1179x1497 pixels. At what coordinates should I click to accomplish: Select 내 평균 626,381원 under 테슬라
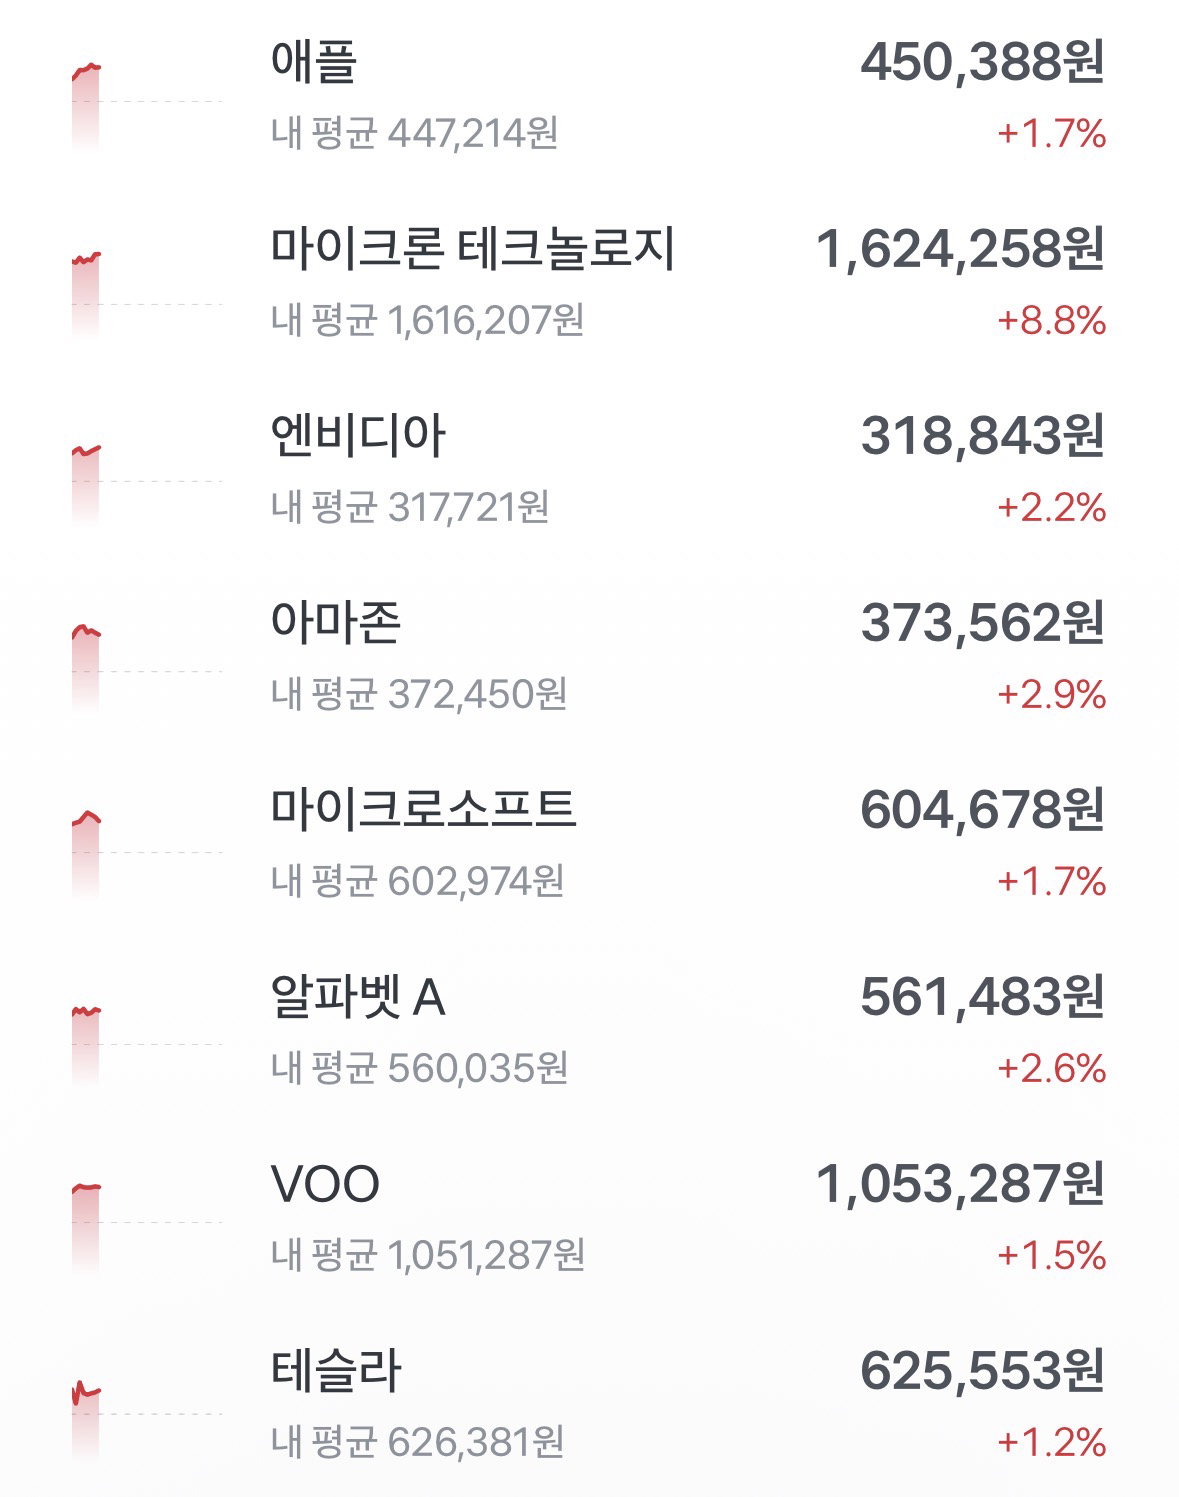click(x=418, y=1442)
